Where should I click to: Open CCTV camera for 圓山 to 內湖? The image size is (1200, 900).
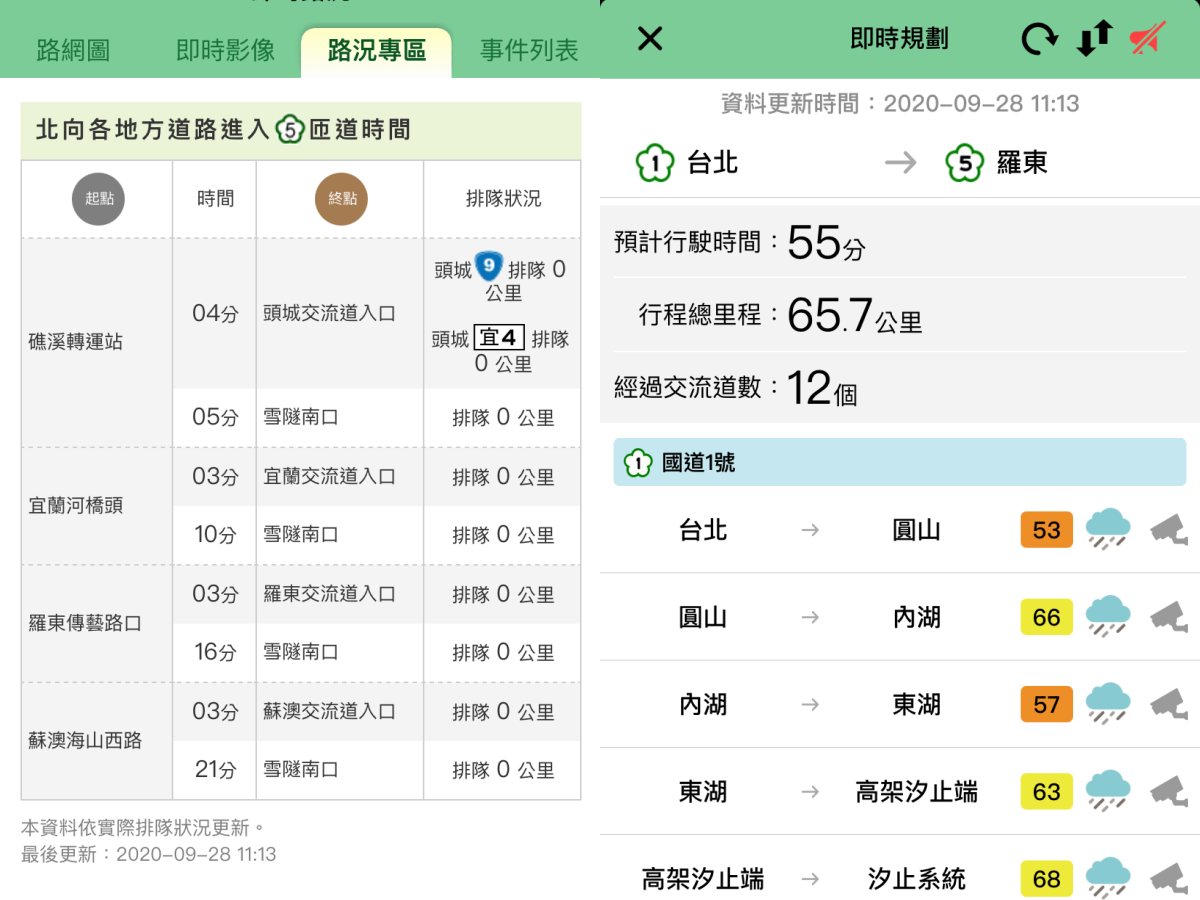(x=1168, y=617)
